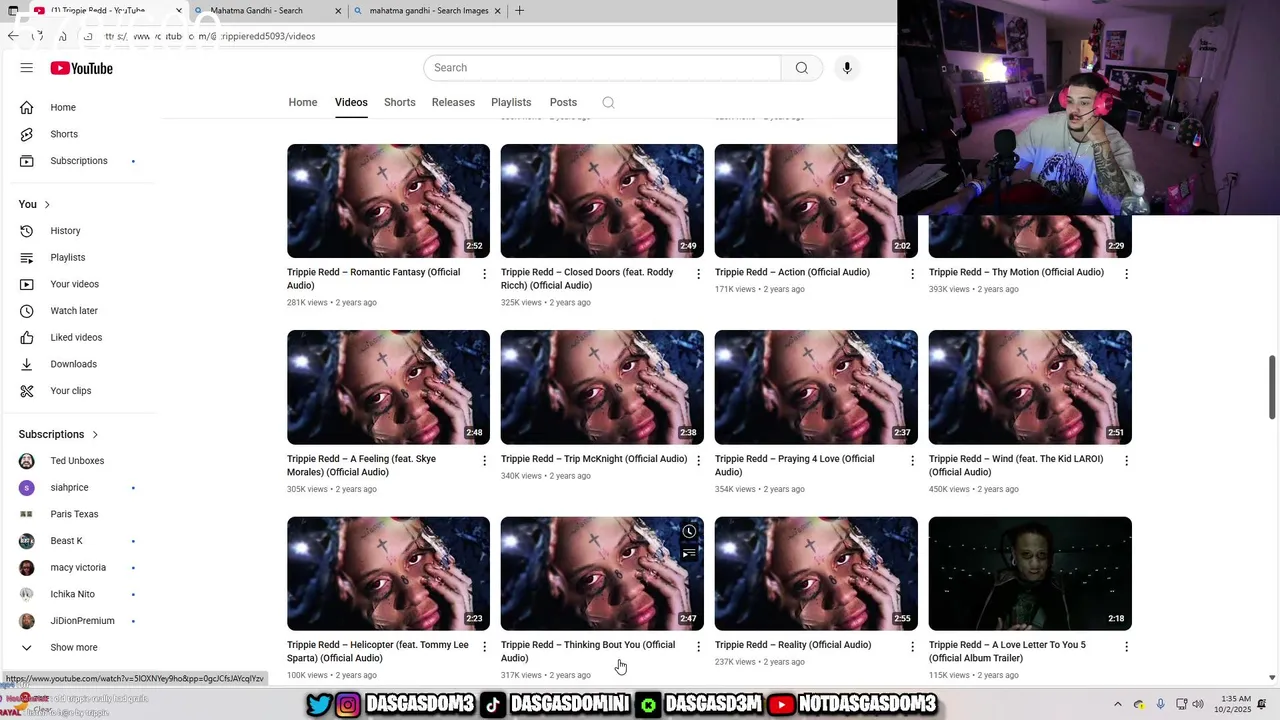Image resolution: width=1280 pixels, height=720 pixels.
Task: Open Paris Texas subscription channel
Action: [x=80, y=514]
